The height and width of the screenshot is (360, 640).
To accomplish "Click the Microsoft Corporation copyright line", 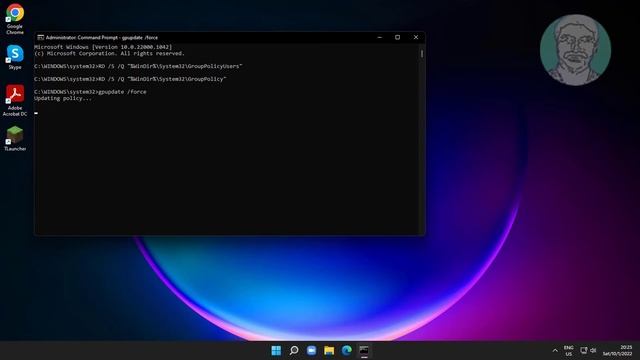I will [109, 53].
